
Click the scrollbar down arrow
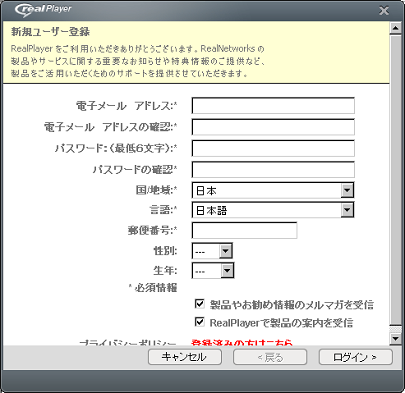(396, 339)
